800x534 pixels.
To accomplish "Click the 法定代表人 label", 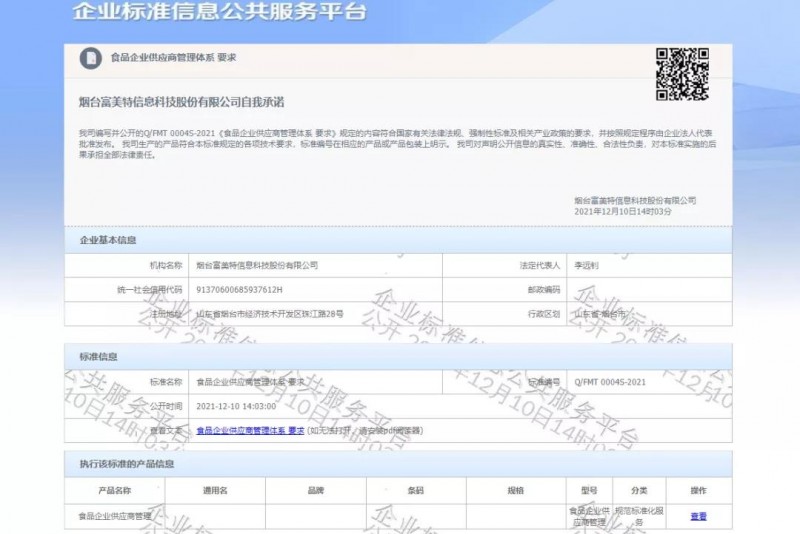I will pyautogui.click(x=540, y=265).
